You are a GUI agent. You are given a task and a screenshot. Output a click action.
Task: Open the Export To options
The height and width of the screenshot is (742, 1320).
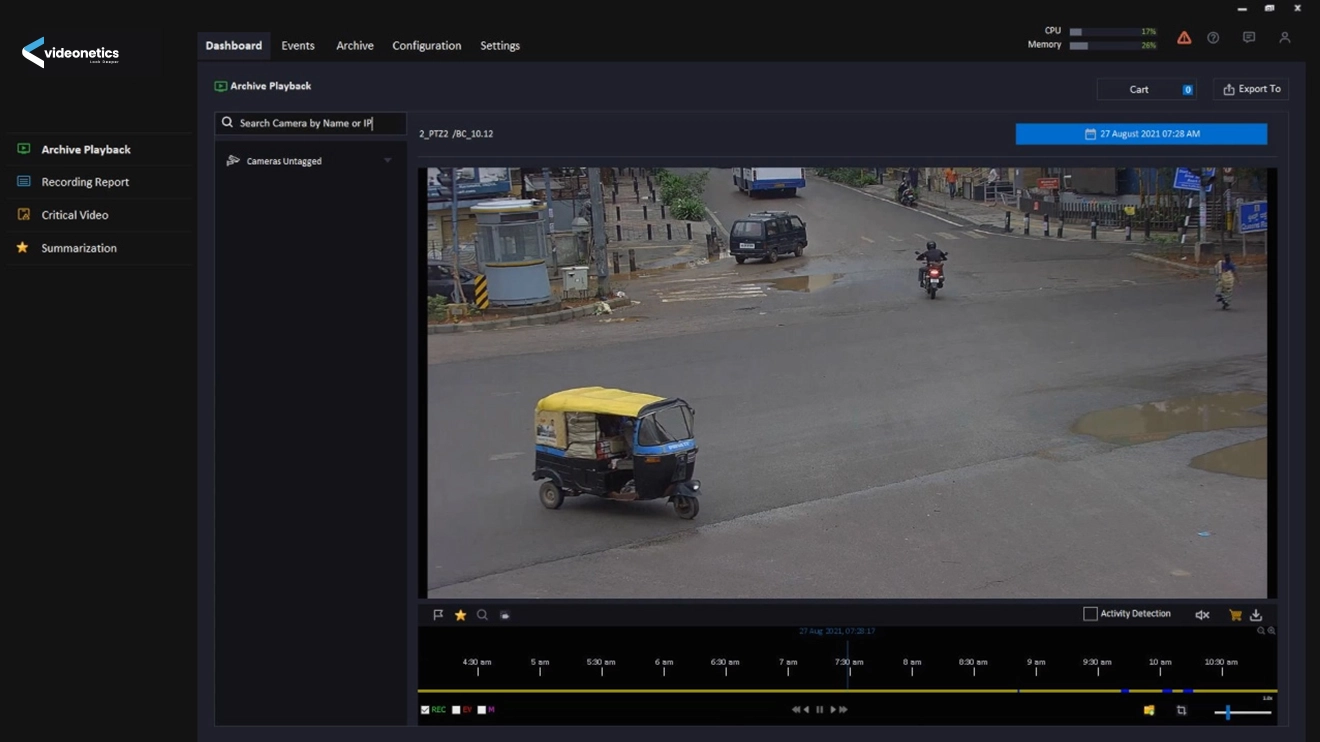pyautogui.click(x=1251, y=89)
